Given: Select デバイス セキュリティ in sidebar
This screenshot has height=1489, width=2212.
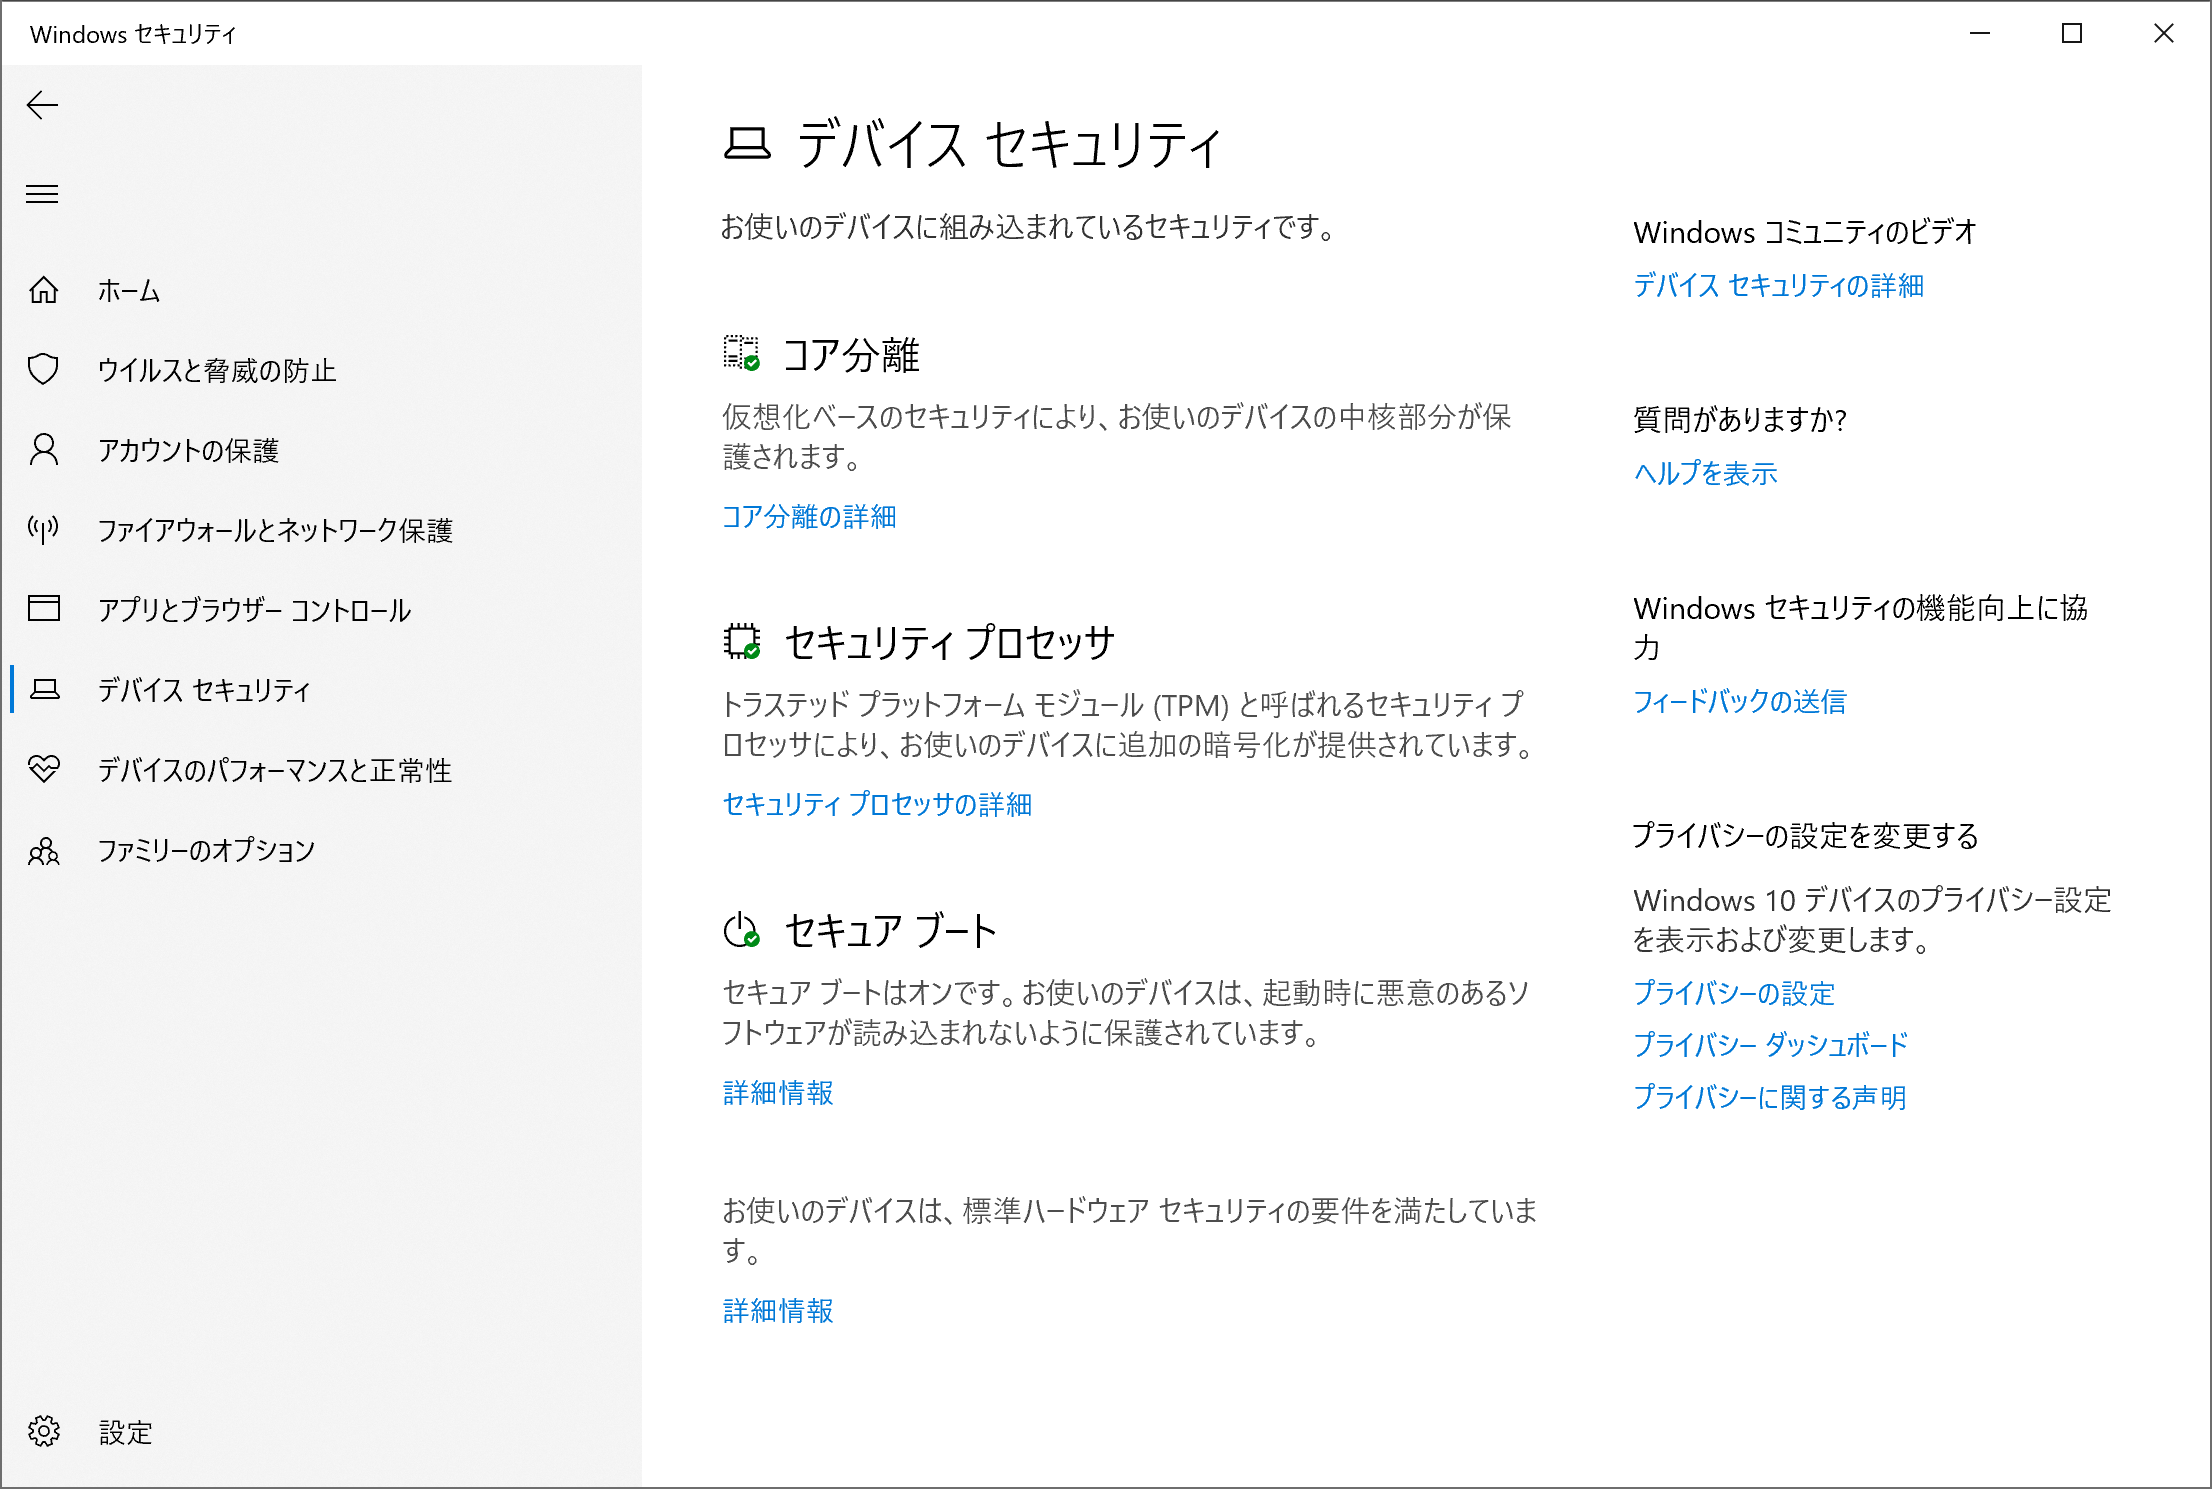Looking at the screenshot, I should (204, 690).
